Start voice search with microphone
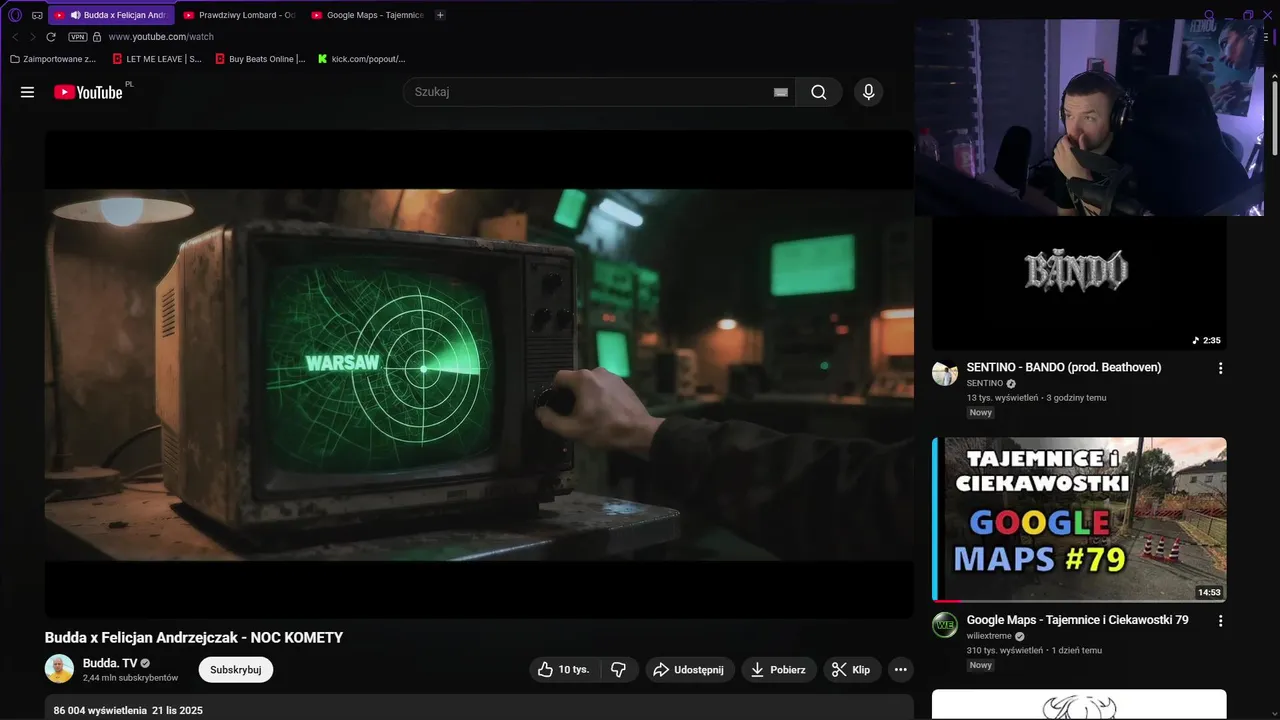This screenshot has width=1280, height=720. click(868, 92)
